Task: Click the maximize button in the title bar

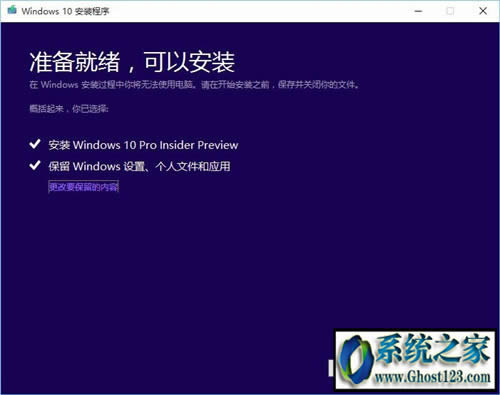Action: pyautogui.click(x=450, y=11)
